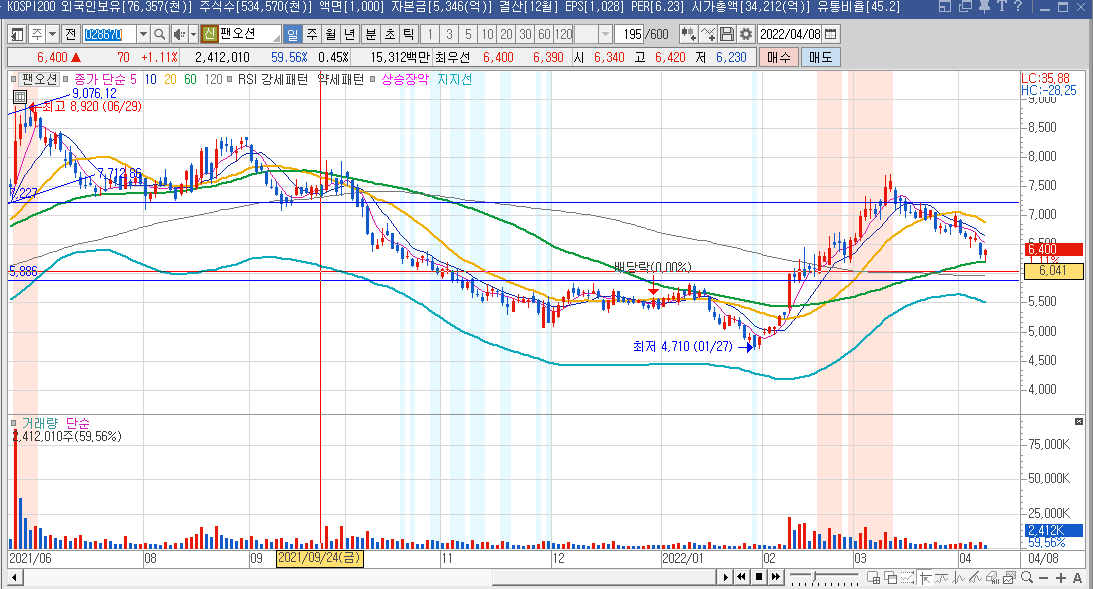The width and height of the screenshot is (1093, 589).
Task: Click the 매도 (sell) button
Action: [x=820, y=57]
